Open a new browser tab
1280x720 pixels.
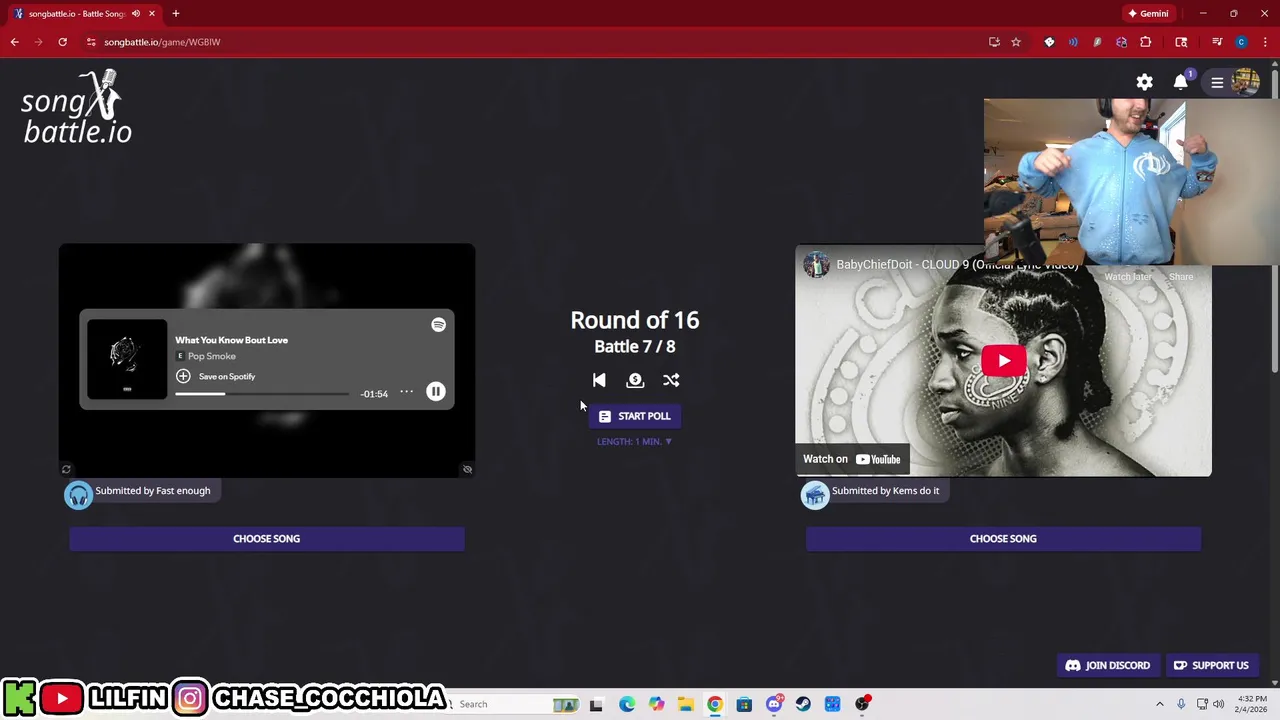(x=175, y=14)
